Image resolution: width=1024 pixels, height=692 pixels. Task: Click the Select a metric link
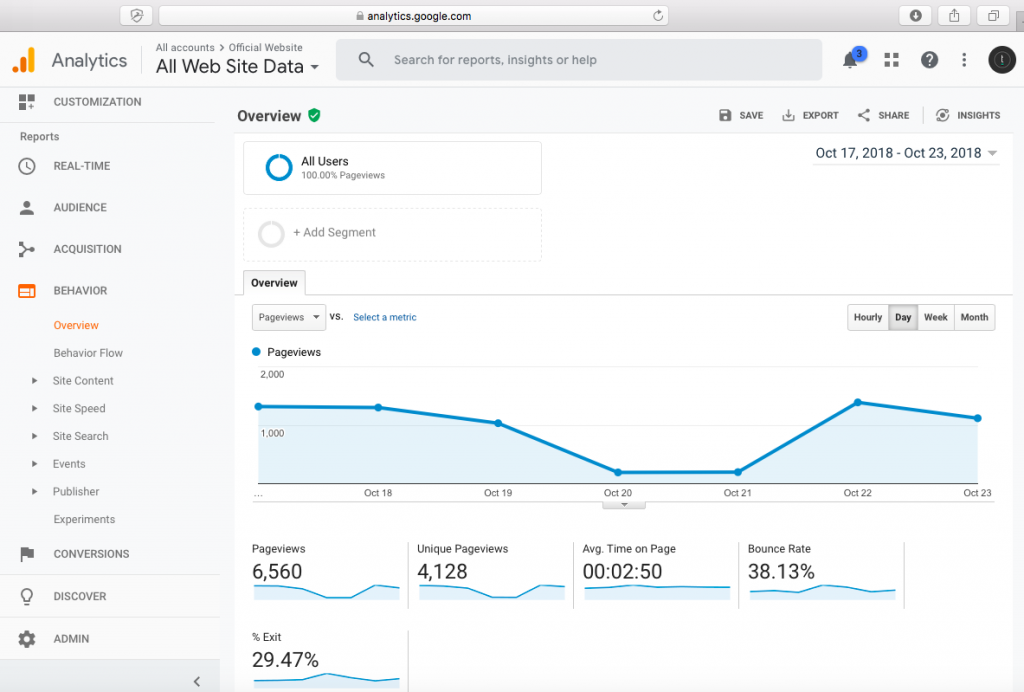point(384,317)
